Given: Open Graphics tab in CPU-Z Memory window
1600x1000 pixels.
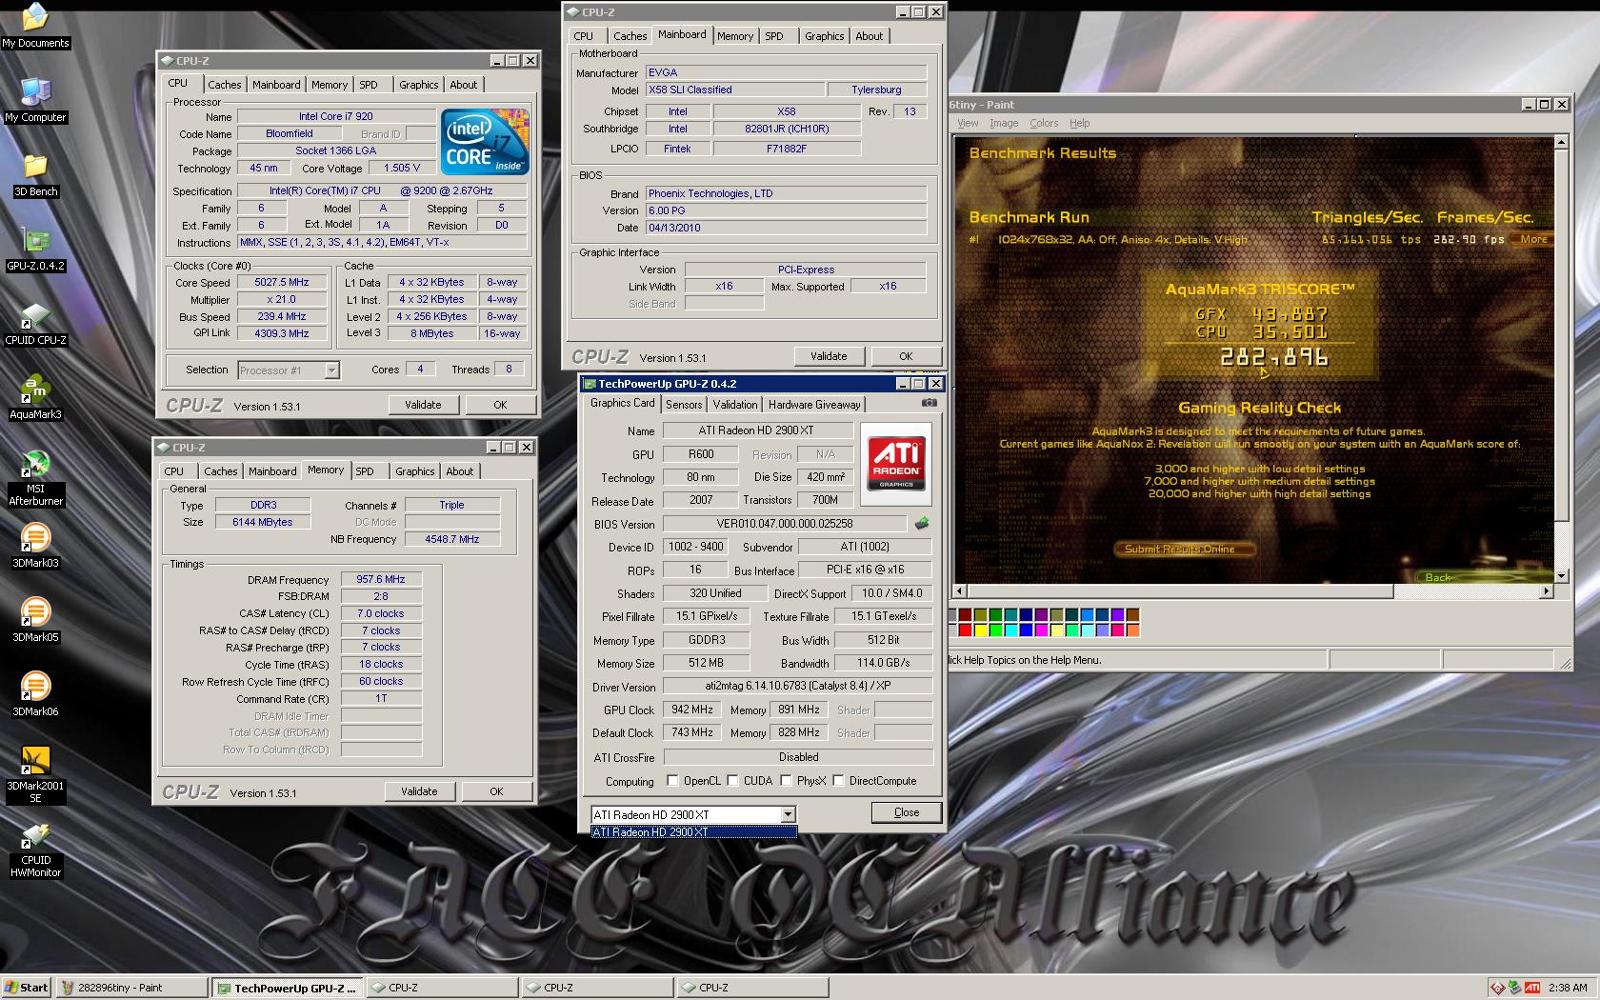Looking at the screenshot, I should click(415, 472).
